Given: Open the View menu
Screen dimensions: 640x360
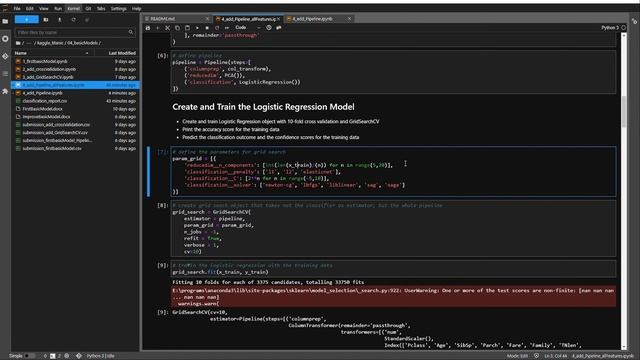Looking at the screenshot, I should coord(44,9).
